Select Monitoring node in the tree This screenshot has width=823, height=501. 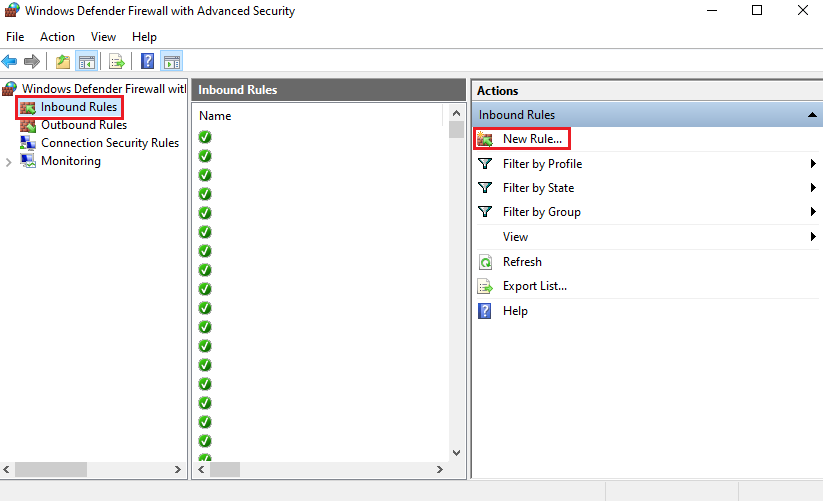[x=71, y=161]
